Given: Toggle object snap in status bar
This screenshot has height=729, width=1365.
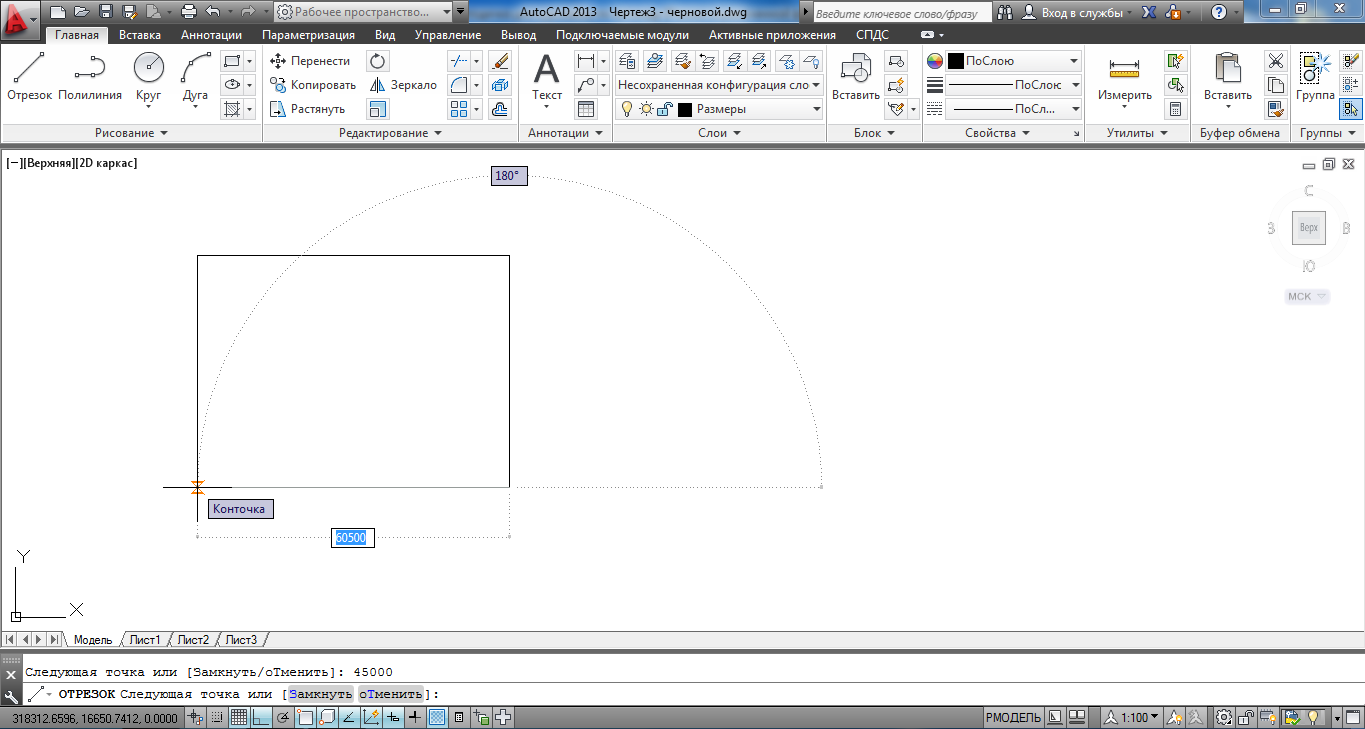Looking at the screenshot, I should [x=304, y=717].
